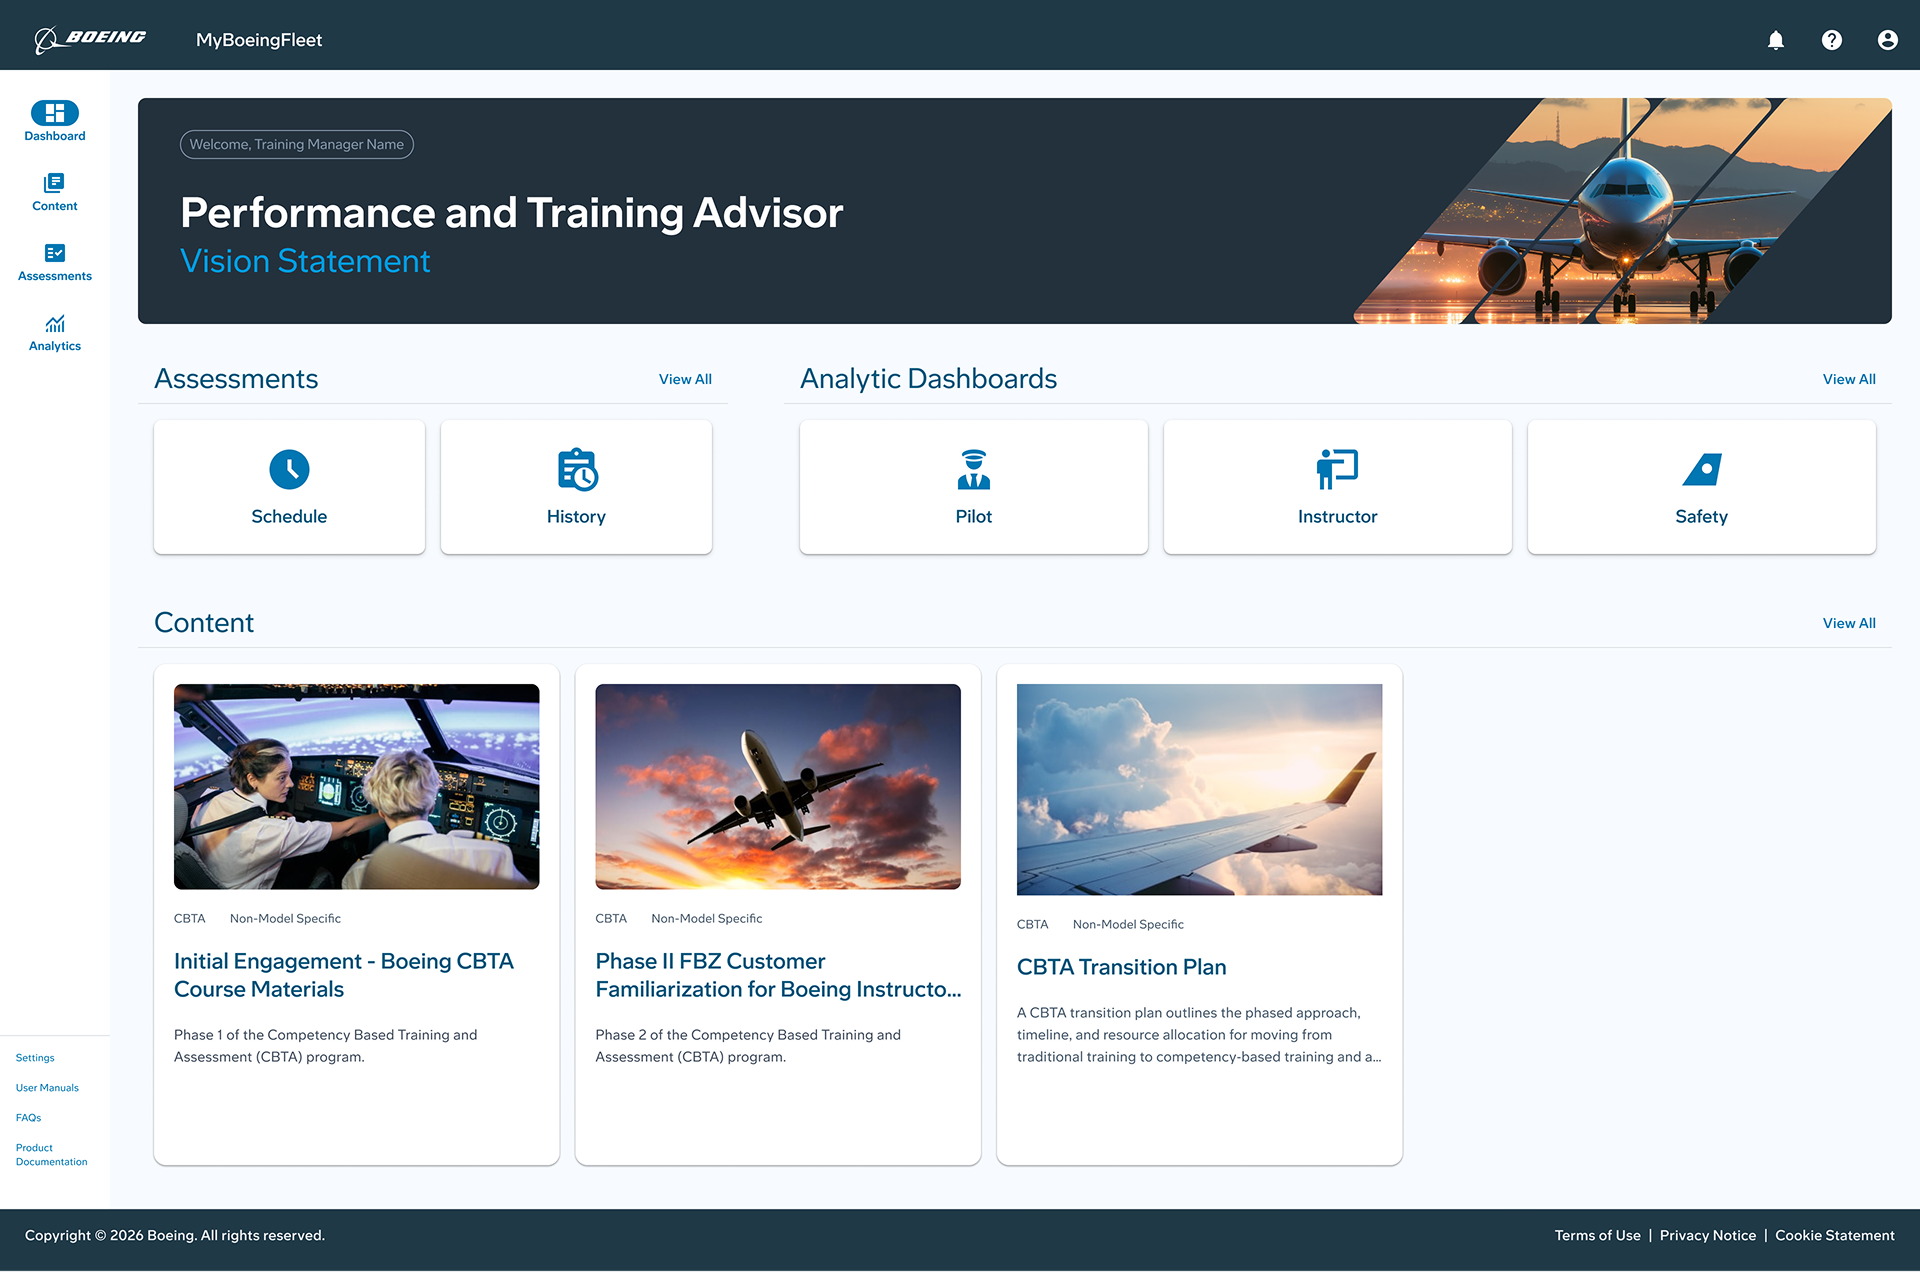This screenshot has height=1272, width=1920.
Task: Open the Analytics sidebar chart icon
Action: (55, 323)
